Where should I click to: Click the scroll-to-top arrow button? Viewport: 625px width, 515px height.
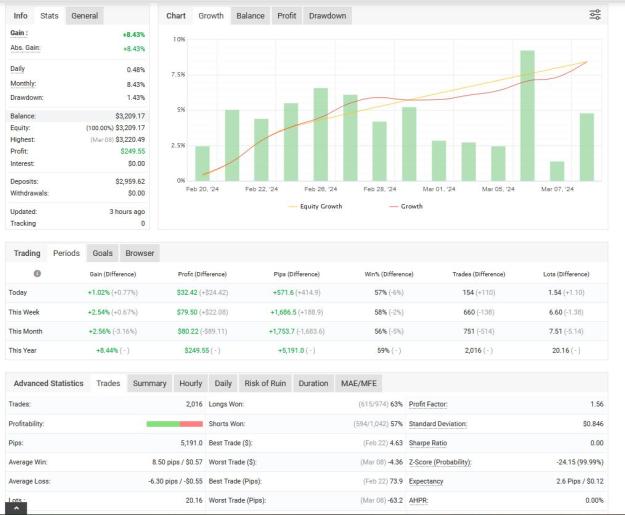(x=16, y=508)
